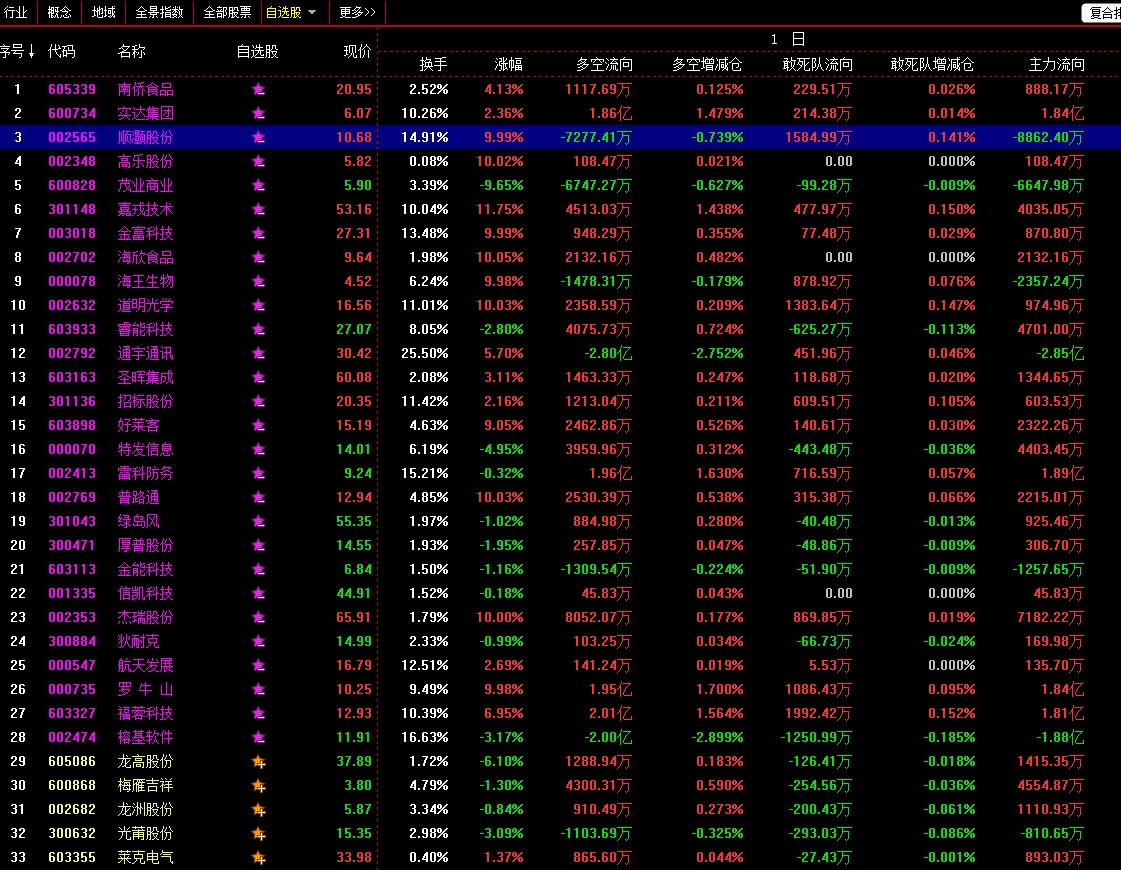Toggle watchlist star for 实达集团
The width and height of the screenshot is (1121, 870).
click(x=258, y=114)
